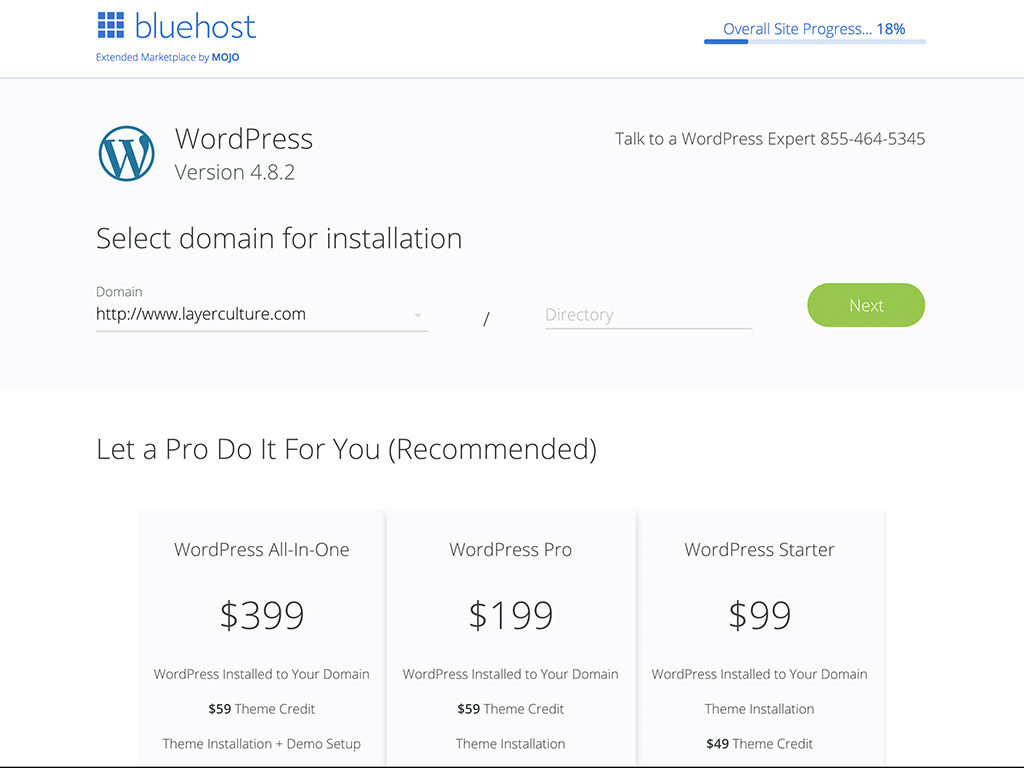Click the bluehost wordmark
The height and width of the screenshot is (768, 1024).
pos(195,27)
